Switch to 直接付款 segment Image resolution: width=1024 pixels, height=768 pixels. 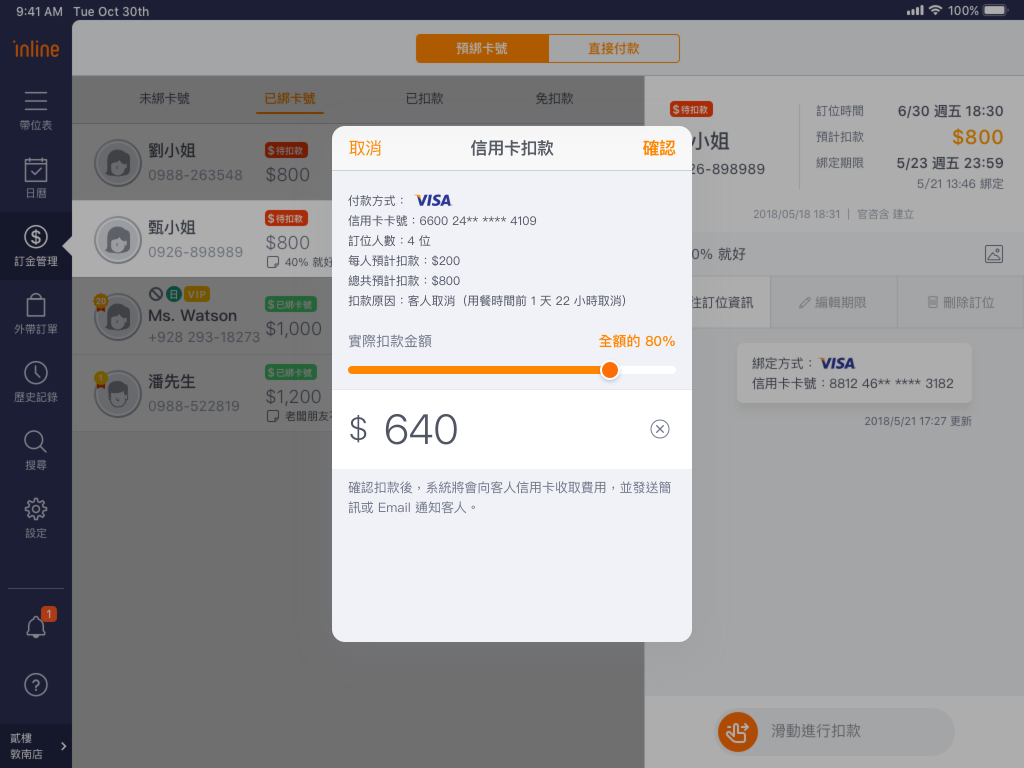pos(614,48)
